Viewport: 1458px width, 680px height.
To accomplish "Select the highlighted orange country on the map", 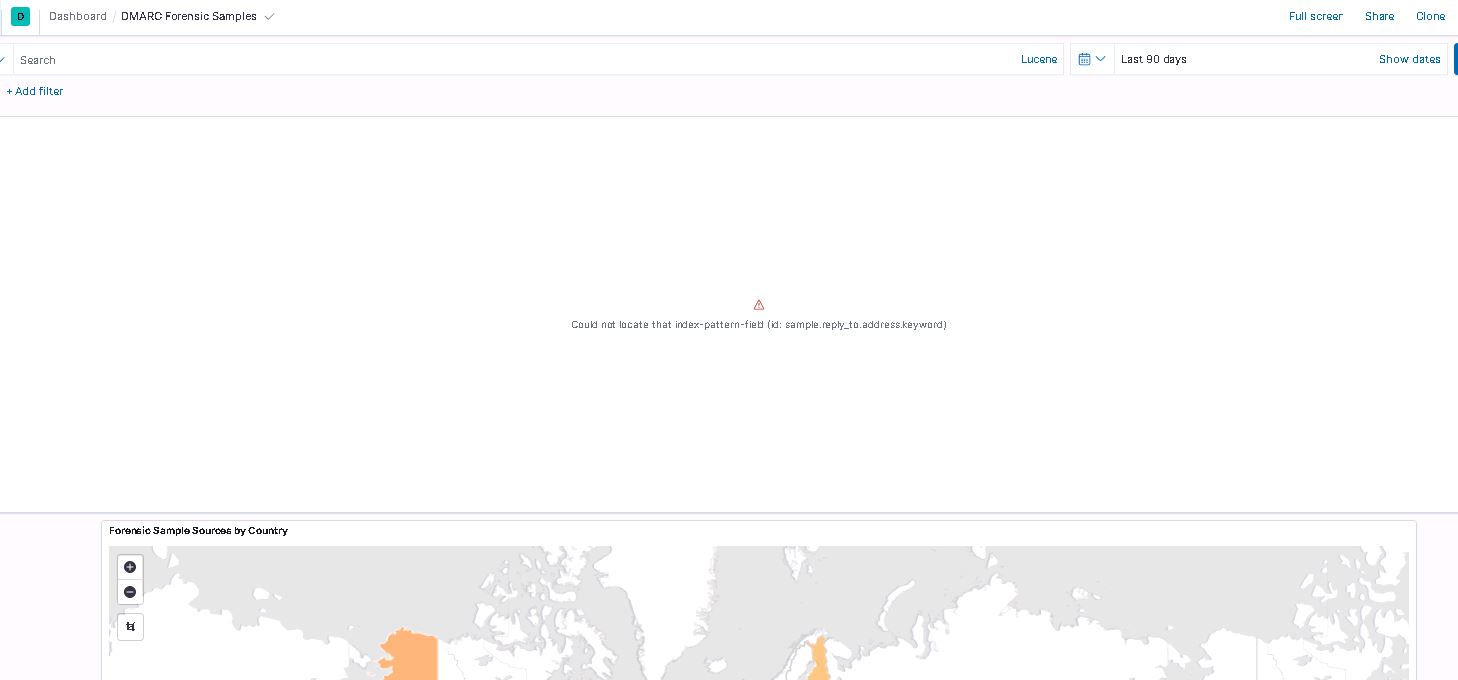I will click(x=410, y=655).
